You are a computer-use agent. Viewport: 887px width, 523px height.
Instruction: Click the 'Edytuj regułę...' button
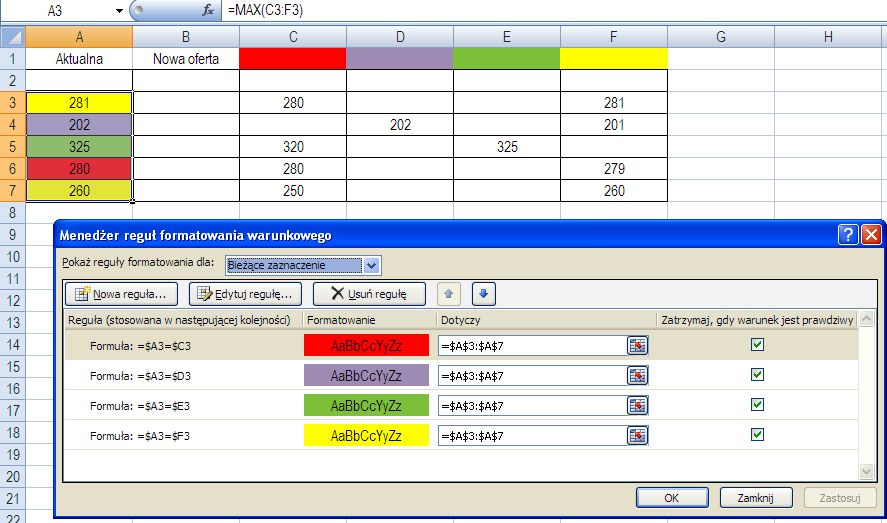pos(245,294)
